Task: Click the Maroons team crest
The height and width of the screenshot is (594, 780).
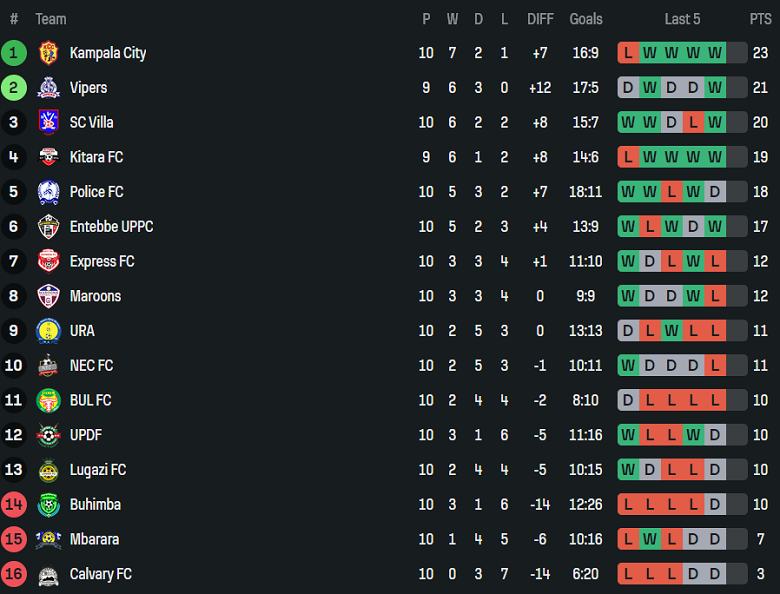Action: (47, 296)
